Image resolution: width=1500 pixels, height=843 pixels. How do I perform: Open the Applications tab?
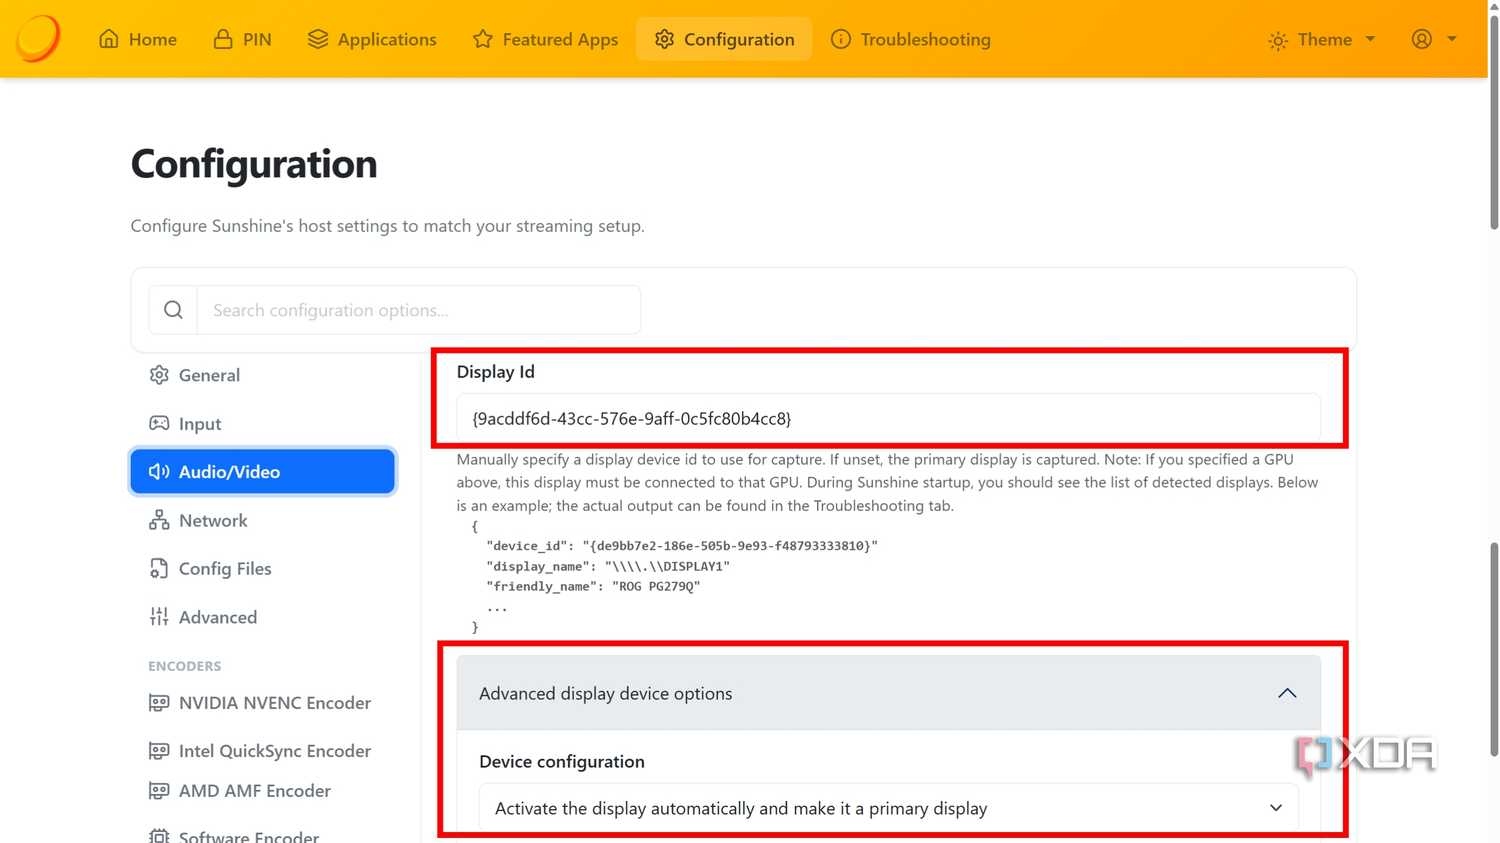372,39
